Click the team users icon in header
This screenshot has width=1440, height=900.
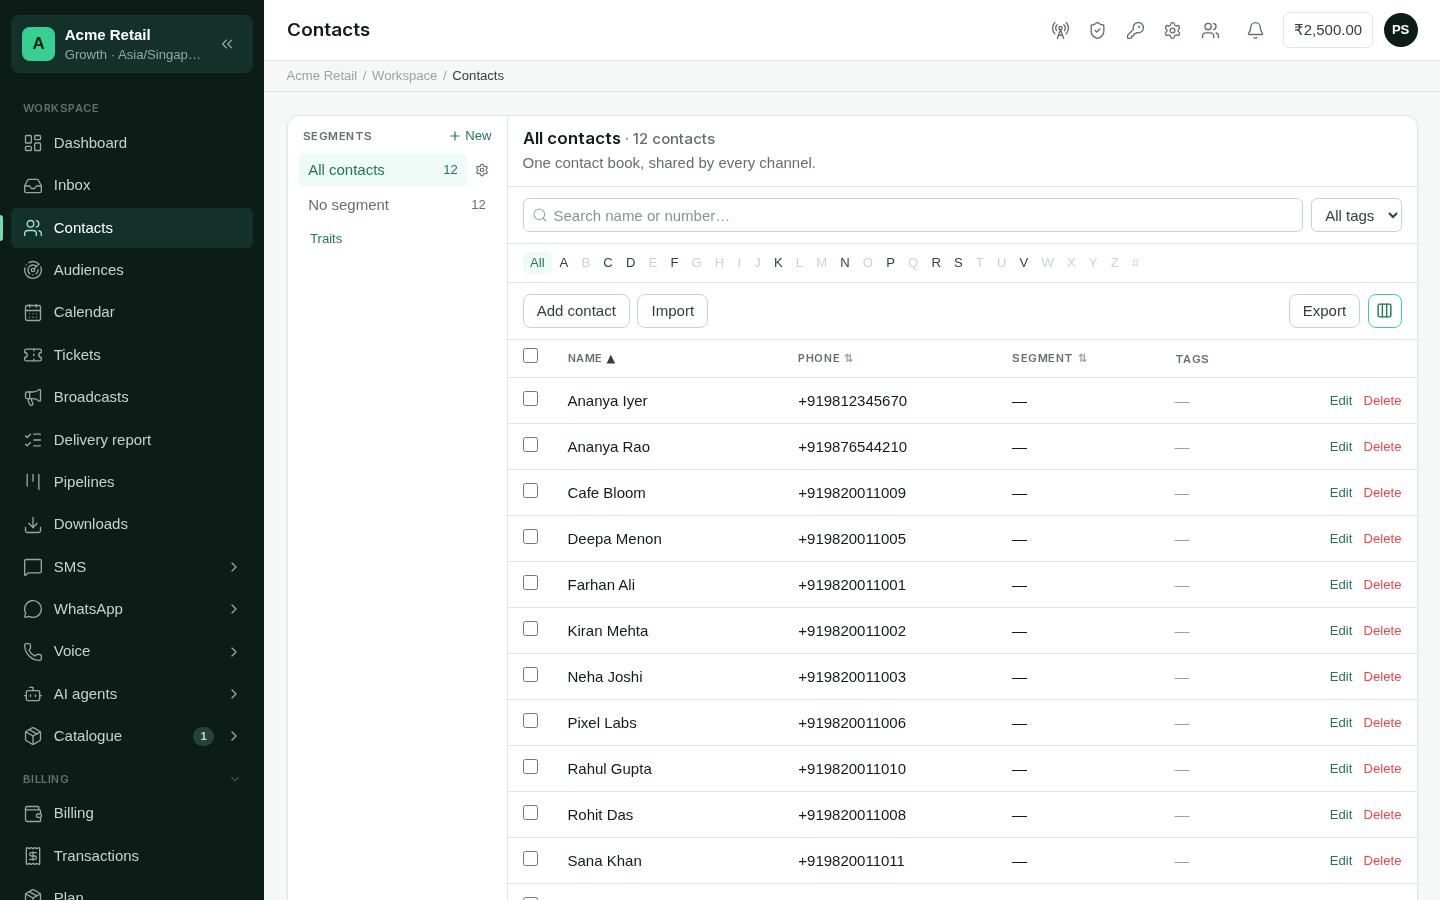(x=1210, y=30)
